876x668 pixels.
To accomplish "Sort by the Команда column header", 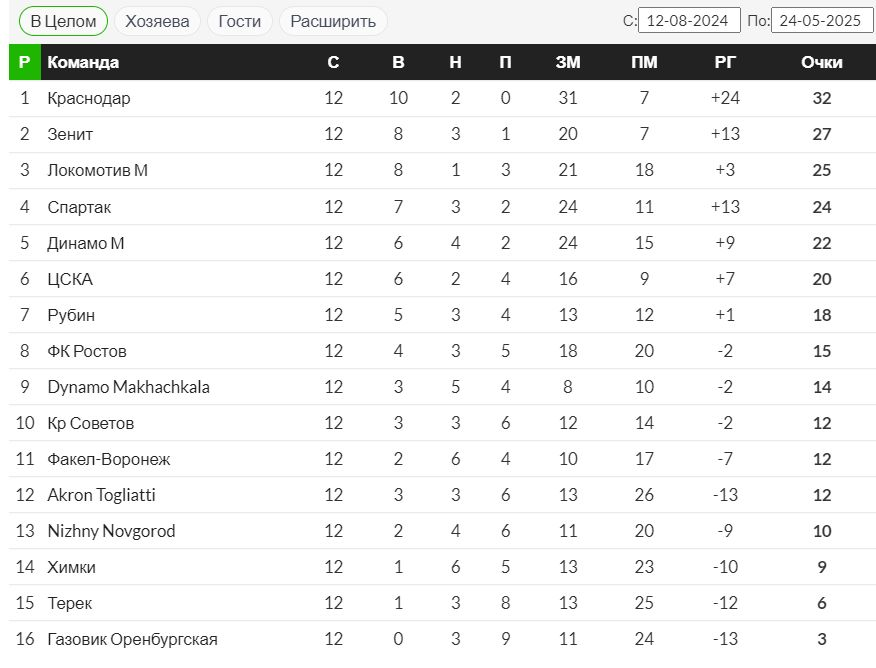I will (x=83, y=62).
